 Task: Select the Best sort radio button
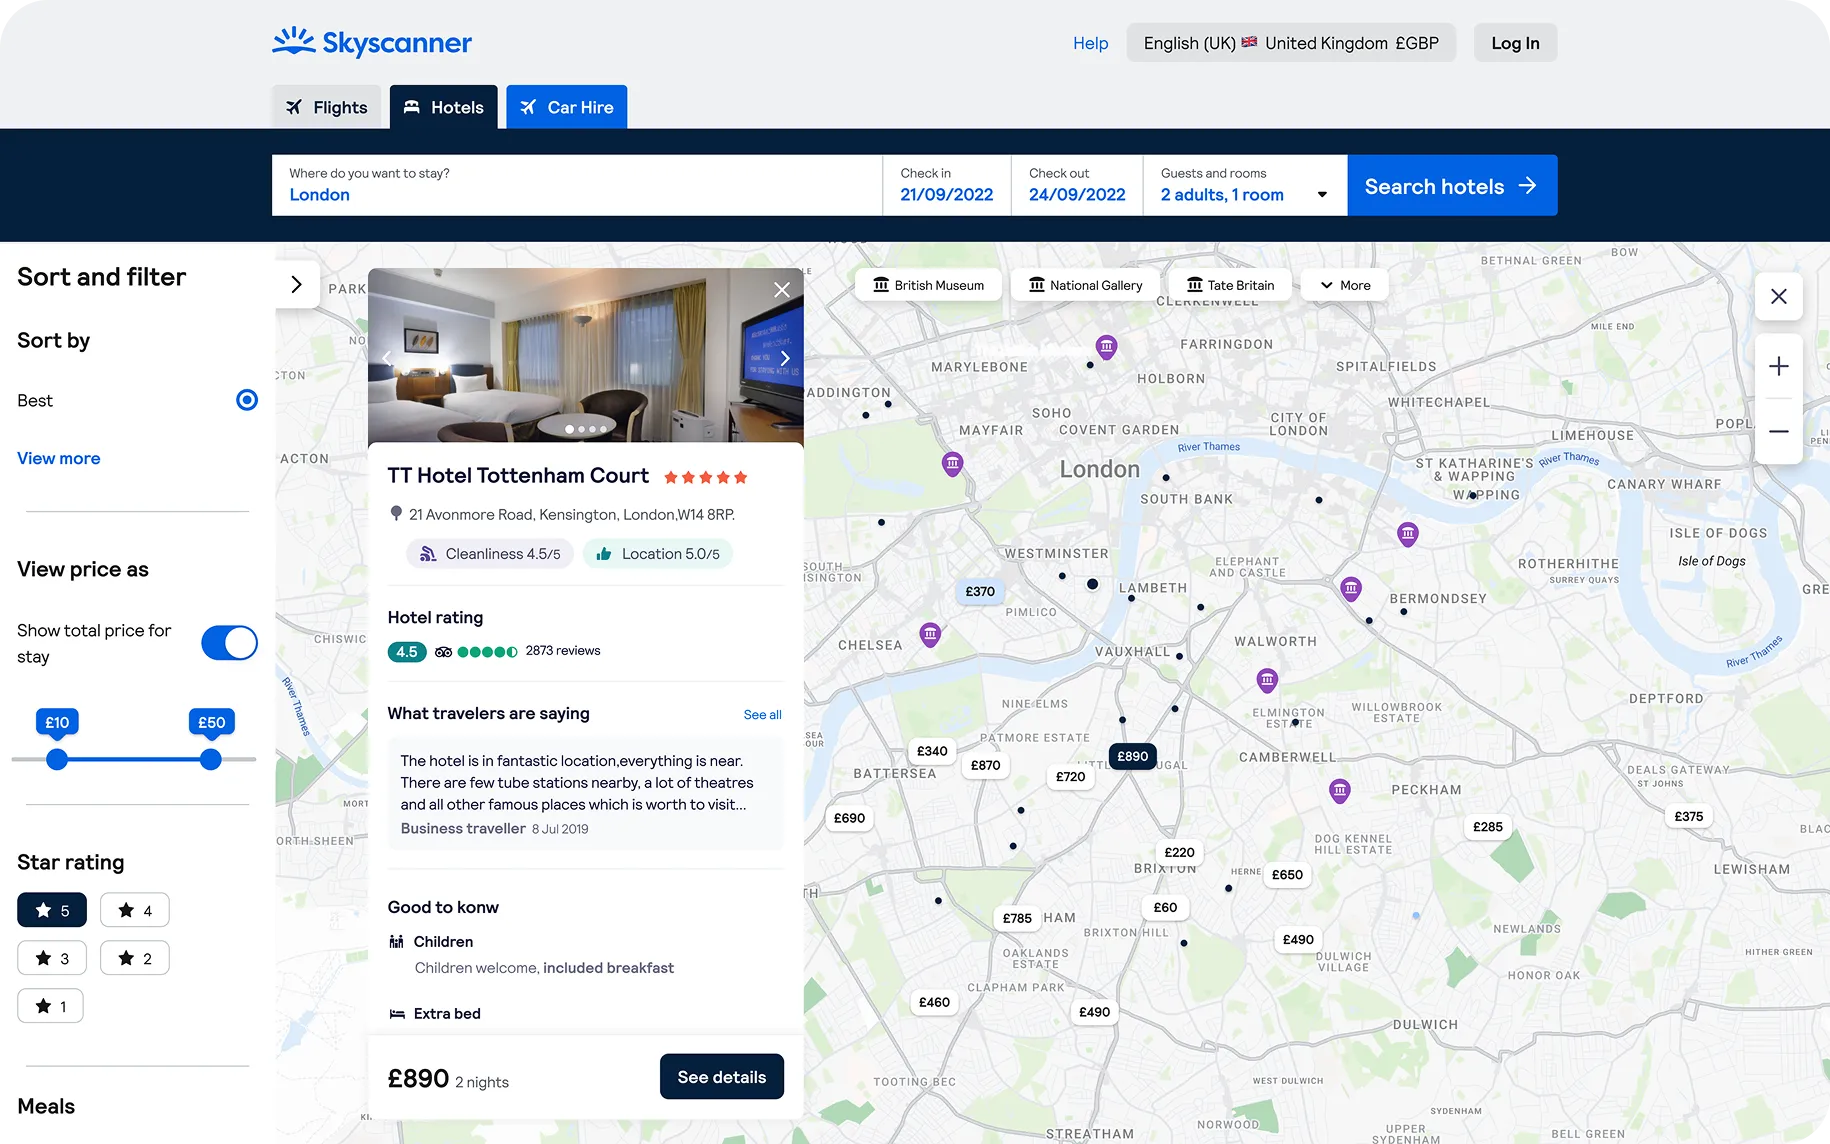pyautogui.click(x=247, y=400)
